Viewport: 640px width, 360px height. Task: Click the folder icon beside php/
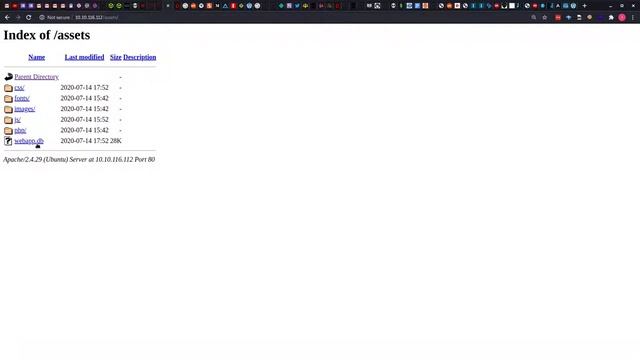pyautogui.click(x=8, y=130)
